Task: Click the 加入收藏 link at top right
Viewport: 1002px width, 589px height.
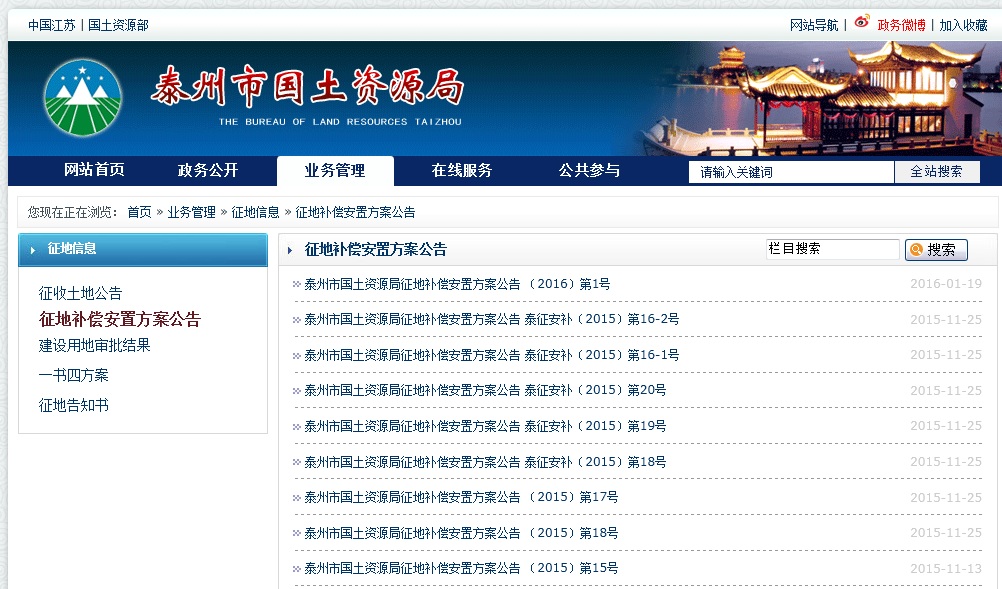Action: [963, 25]
